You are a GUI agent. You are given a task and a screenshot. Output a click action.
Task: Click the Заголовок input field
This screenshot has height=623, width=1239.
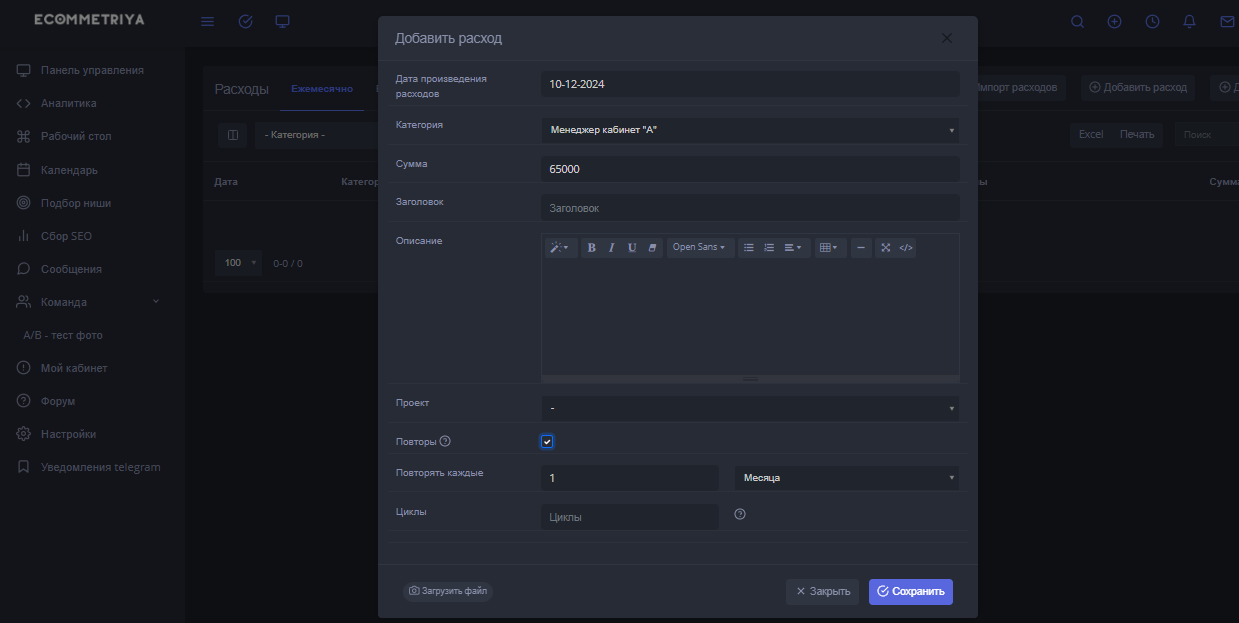749,208
